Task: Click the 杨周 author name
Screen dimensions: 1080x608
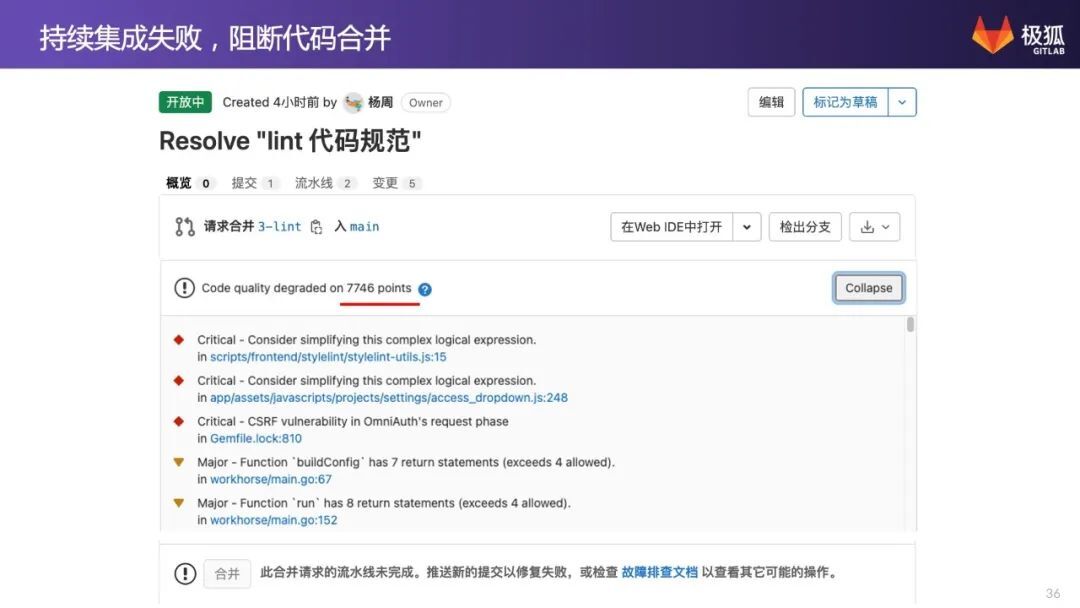Action: click(x=380, y=102)
